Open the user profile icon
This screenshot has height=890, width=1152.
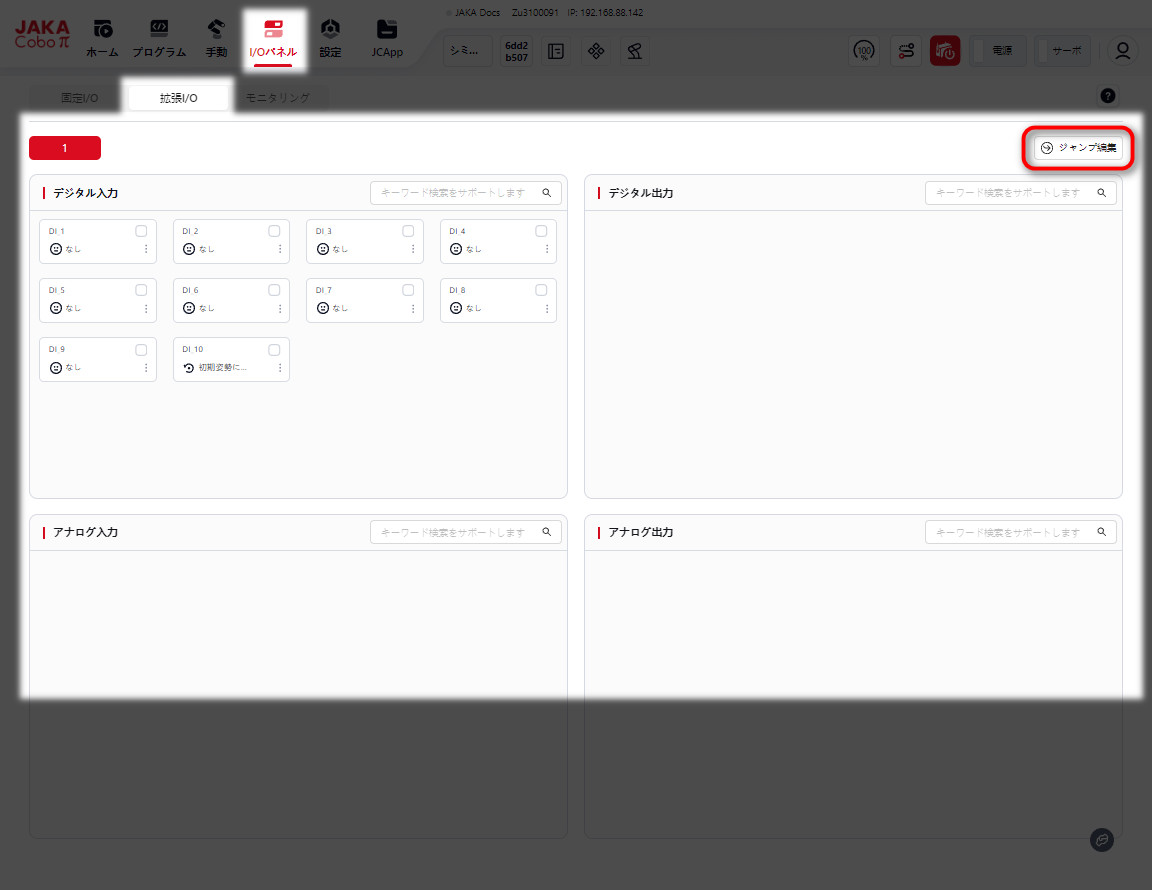pyautogui.click(x=1124, y=51)
